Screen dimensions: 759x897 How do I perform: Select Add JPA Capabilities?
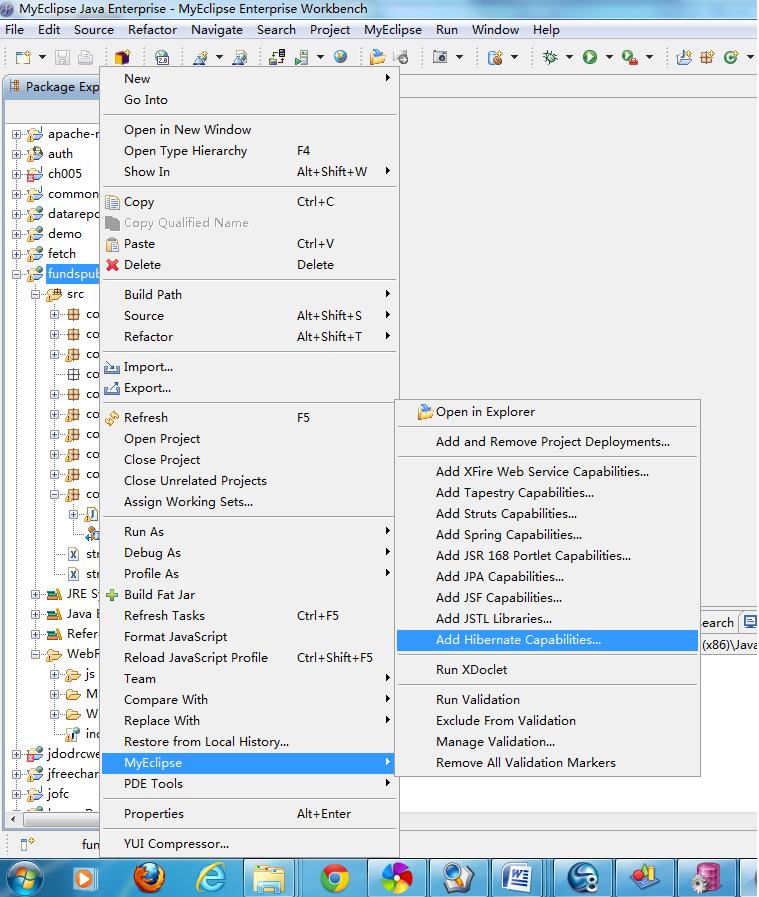tap(547, 577)
